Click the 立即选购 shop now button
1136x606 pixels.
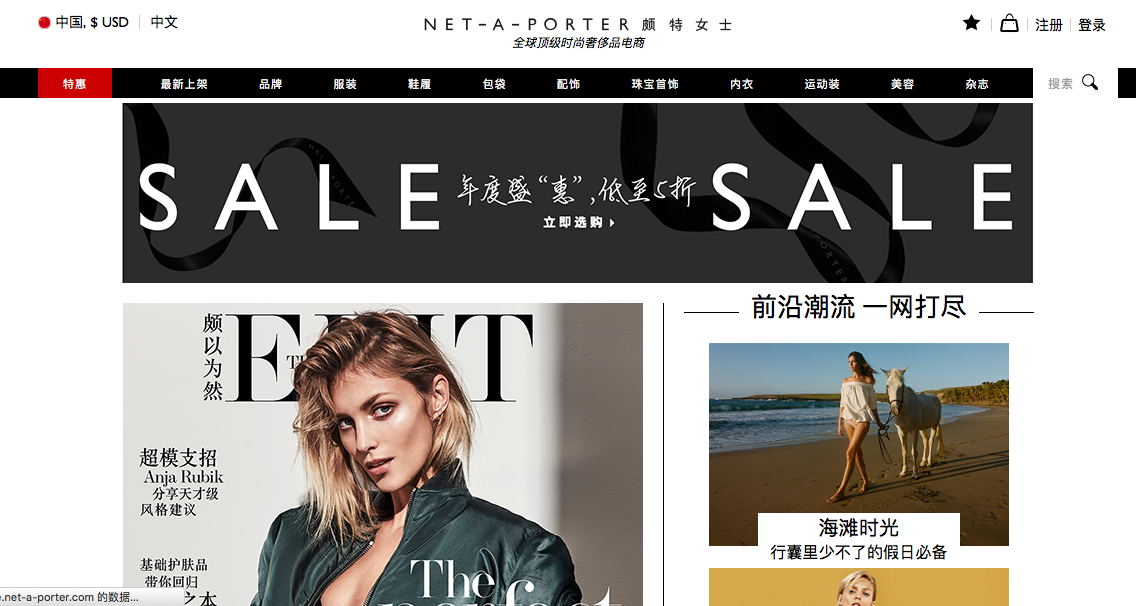579,223
